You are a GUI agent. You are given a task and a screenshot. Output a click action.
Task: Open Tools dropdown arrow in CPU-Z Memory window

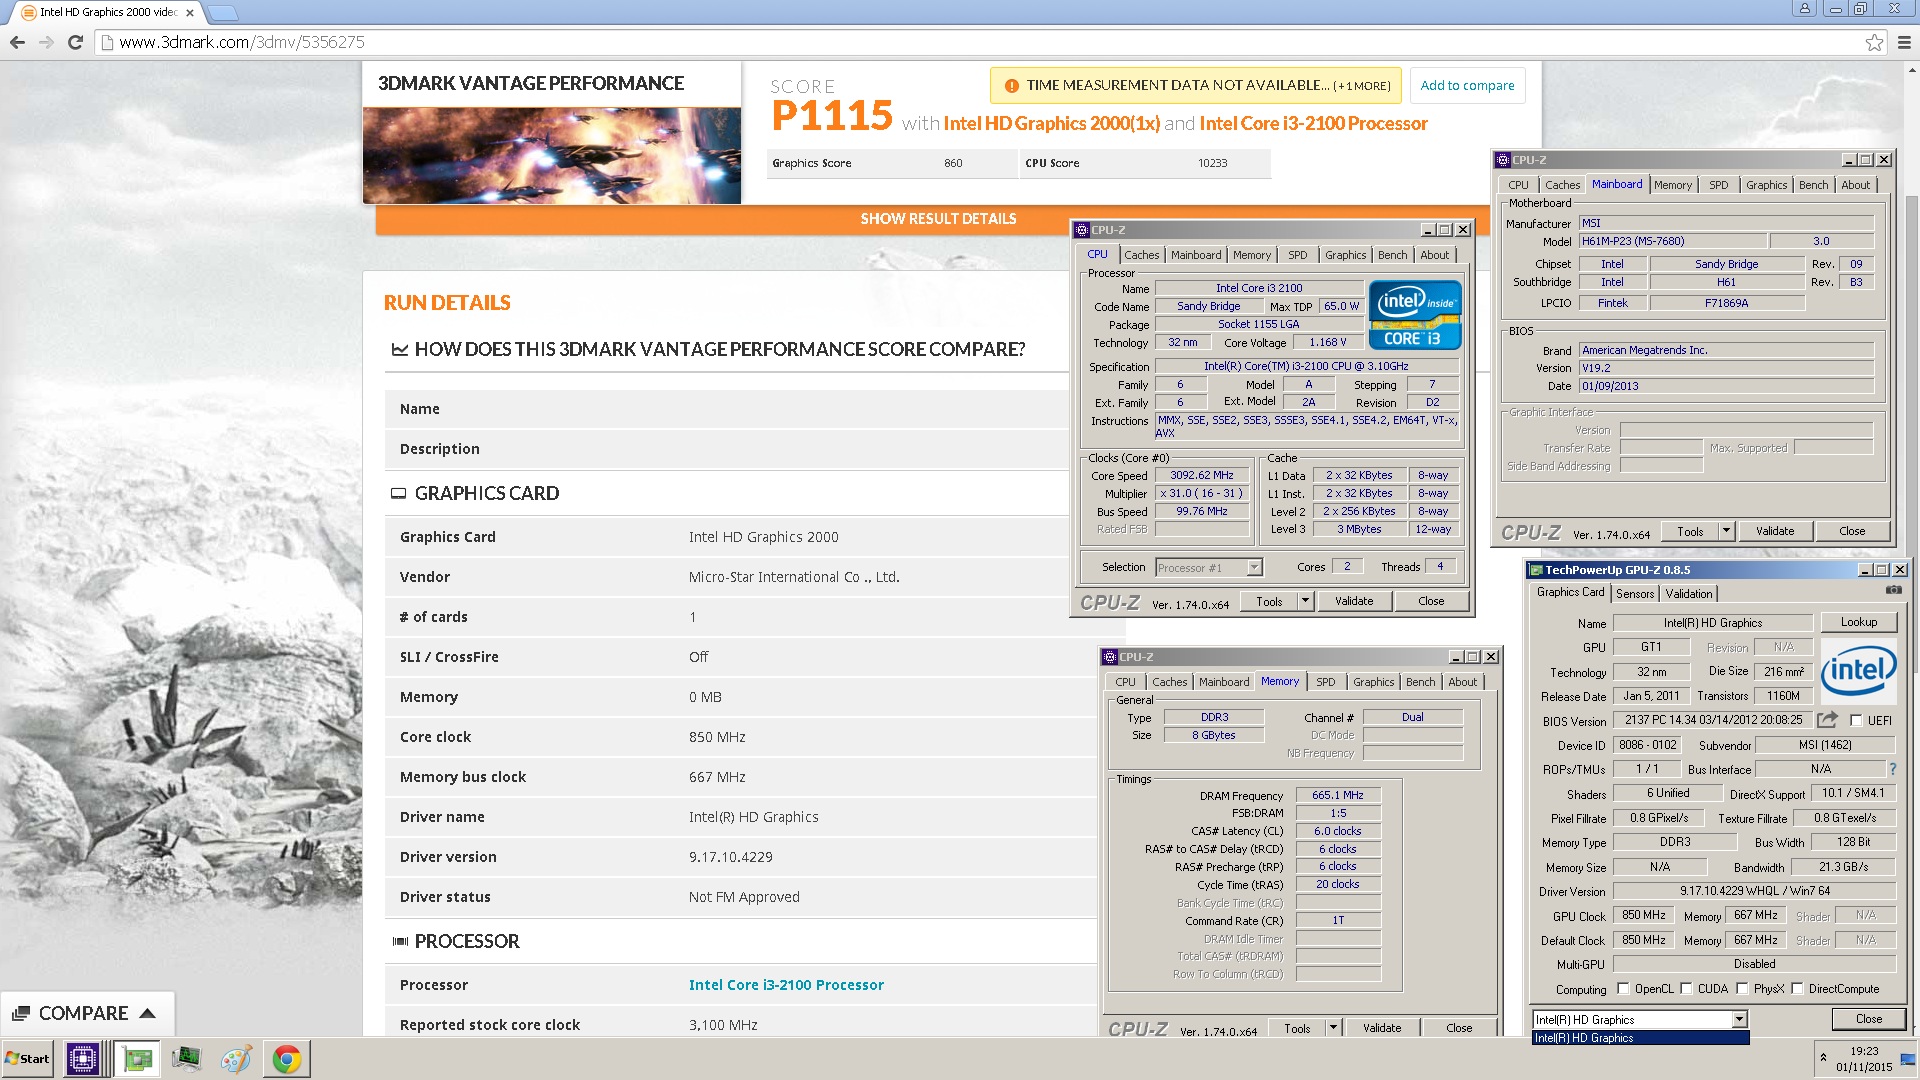(x=1333, y=1028)
